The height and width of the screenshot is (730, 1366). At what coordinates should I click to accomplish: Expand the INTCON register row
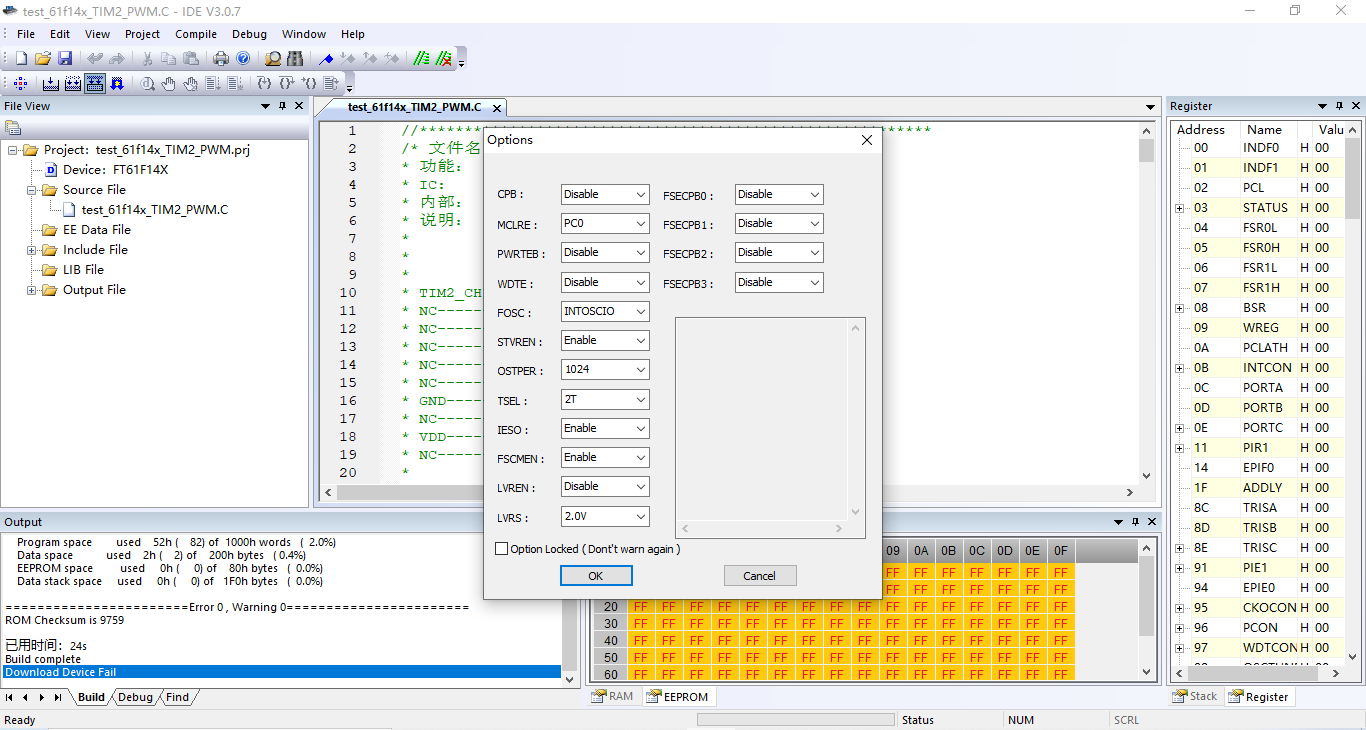[x=1180, y=368]
